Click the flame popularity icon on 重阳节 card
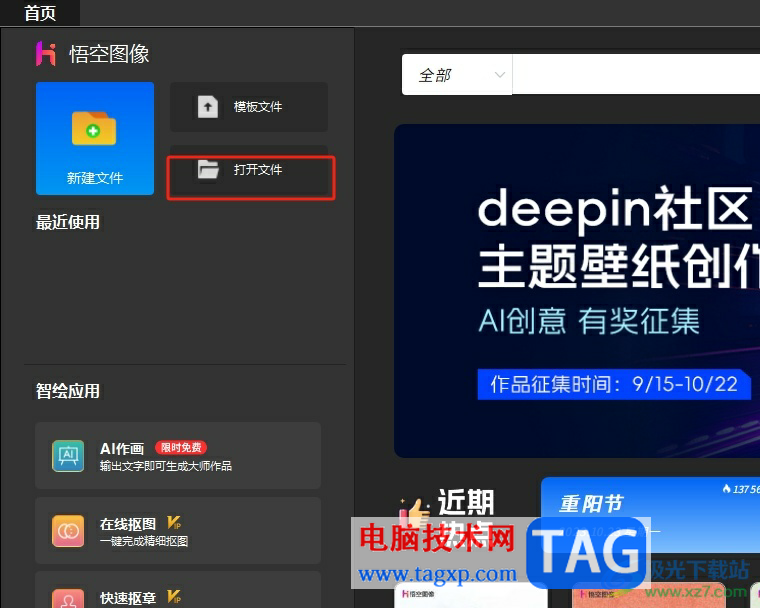The image size is (760, 608). pos(726,489)
